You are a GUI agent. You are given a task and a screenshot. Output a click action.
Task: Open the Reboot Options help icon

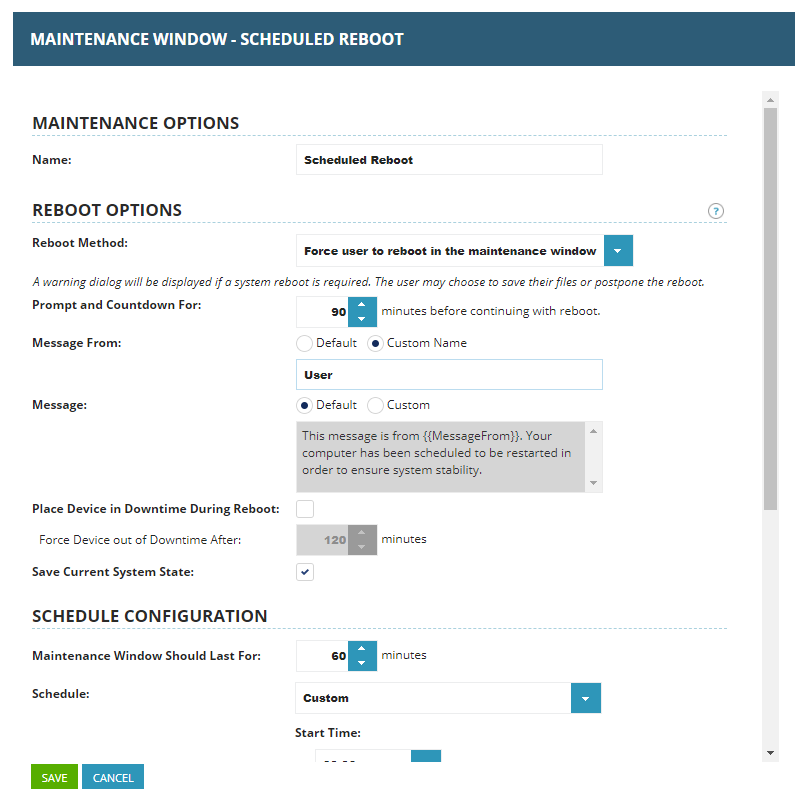[716, 211]
